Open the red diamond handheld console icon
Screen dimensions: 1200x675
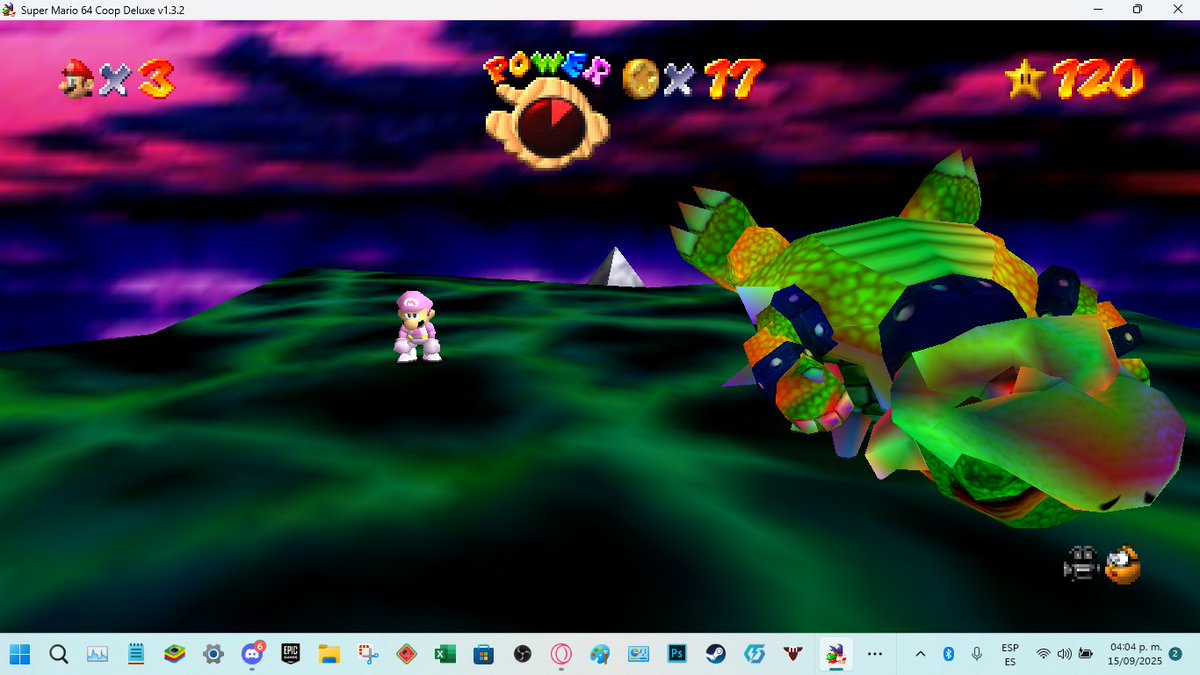coord(406,654)
